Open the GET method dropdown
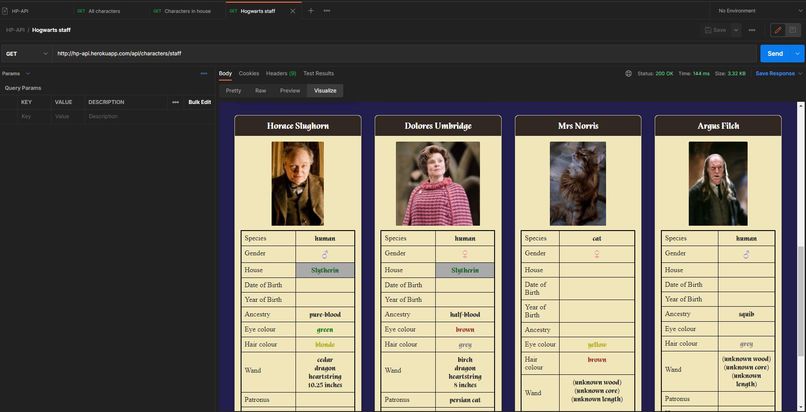 (x=27, y=53)
